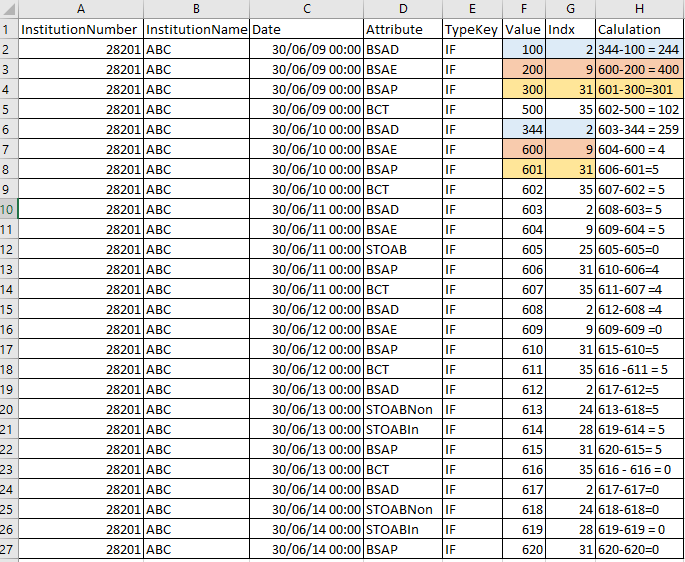Select blue cell with value 344
Image resolution: width=685 pixels, height=562 pixels.
pyautogui.click(x=524, y=129)
